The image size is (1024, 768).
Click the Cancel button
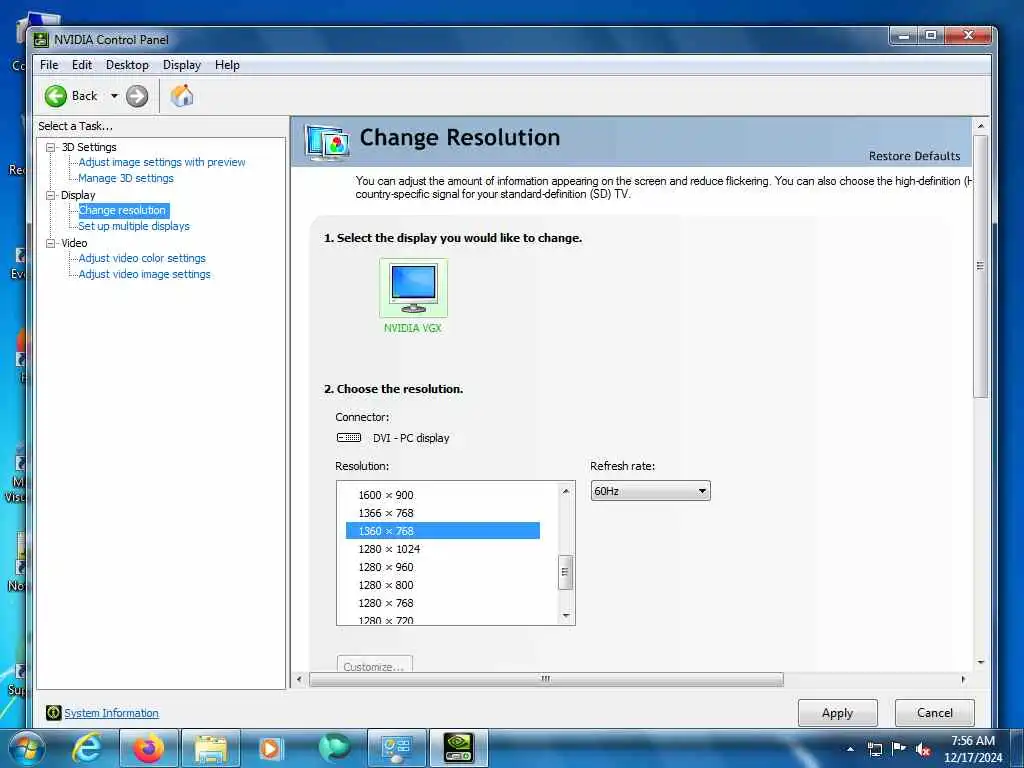pyautogui.click(x=935, y=713)
